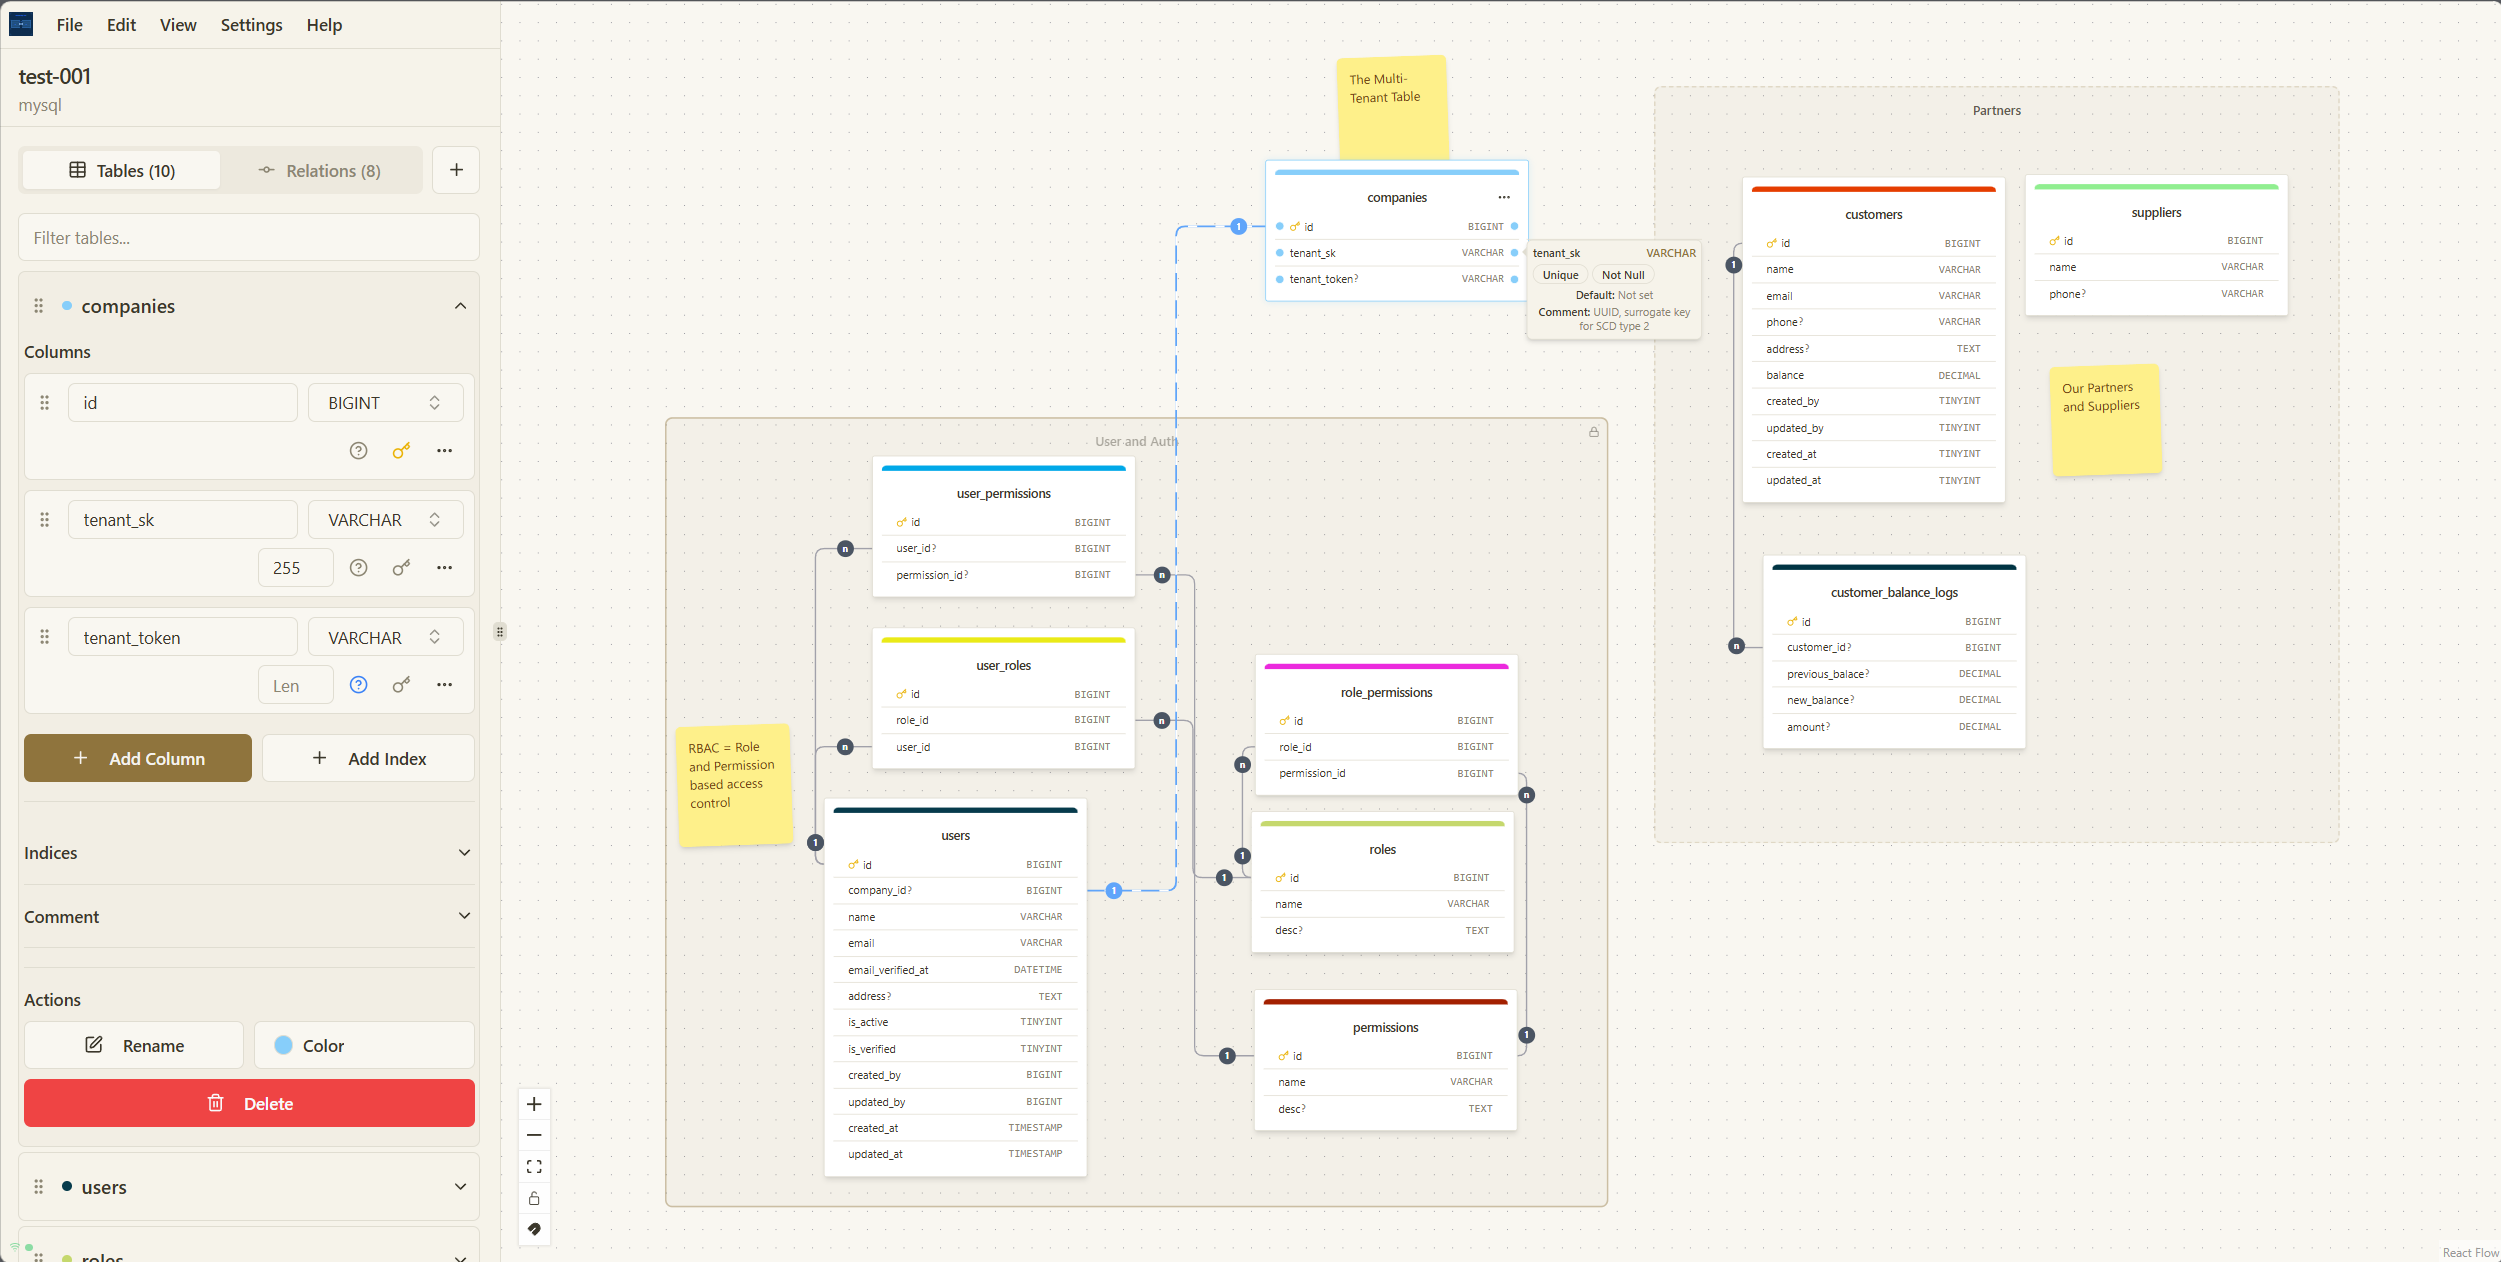This screenshot has height=1262, width=2501.
Task: Open companies table node ellipsis menu
Action: pos(1504,198)
